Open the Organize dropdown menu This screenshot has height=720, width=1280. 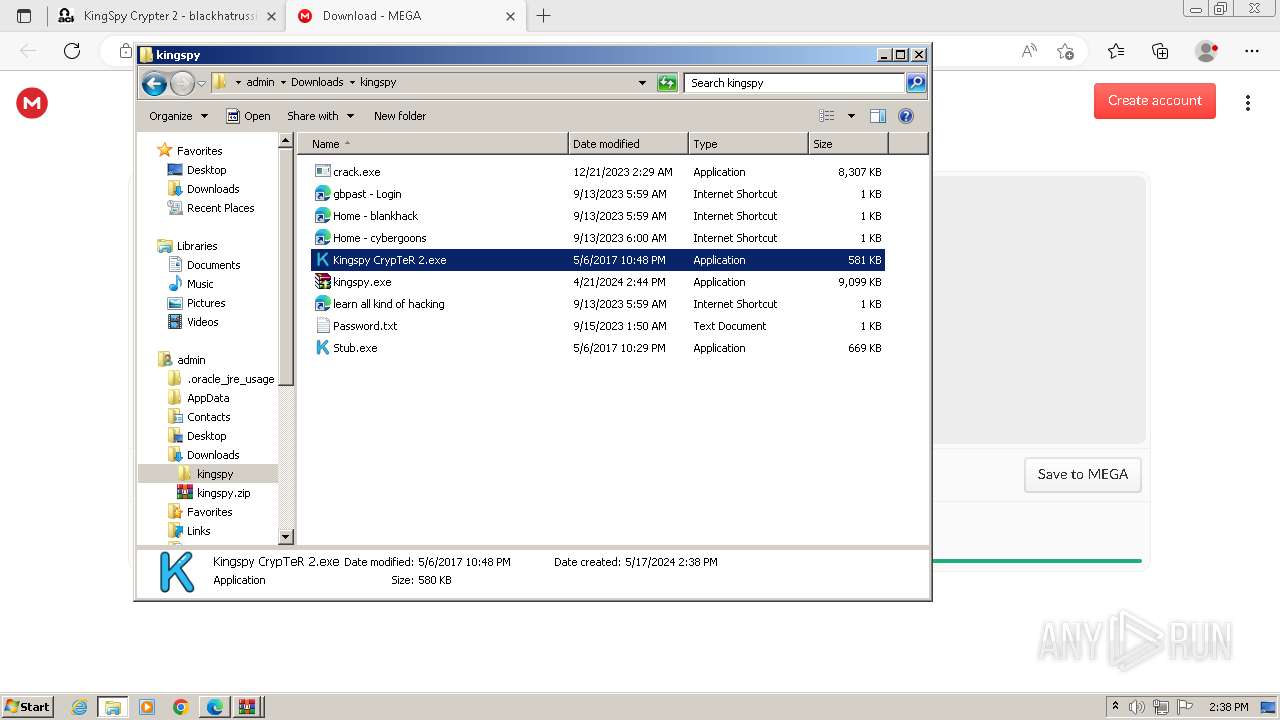178,116
